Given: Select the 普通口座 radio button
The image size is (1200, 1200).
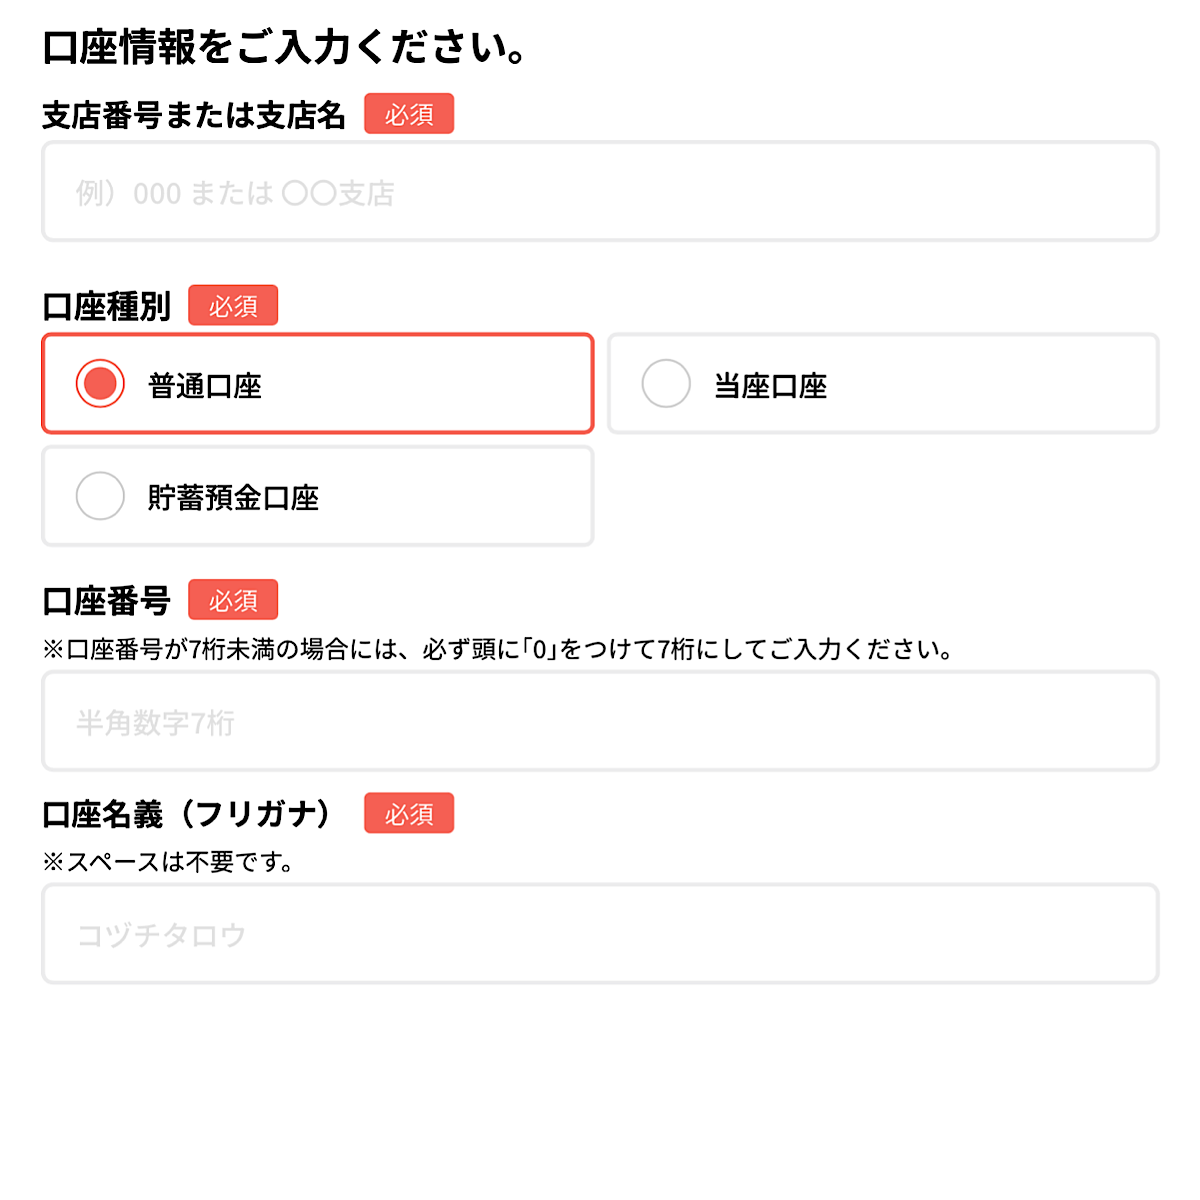Looking at the screenshot, I should coord(100,384).
